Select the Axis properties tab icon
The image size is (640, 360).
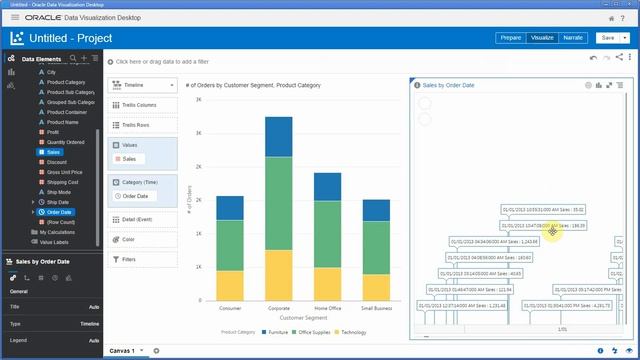tap(27, 278)
